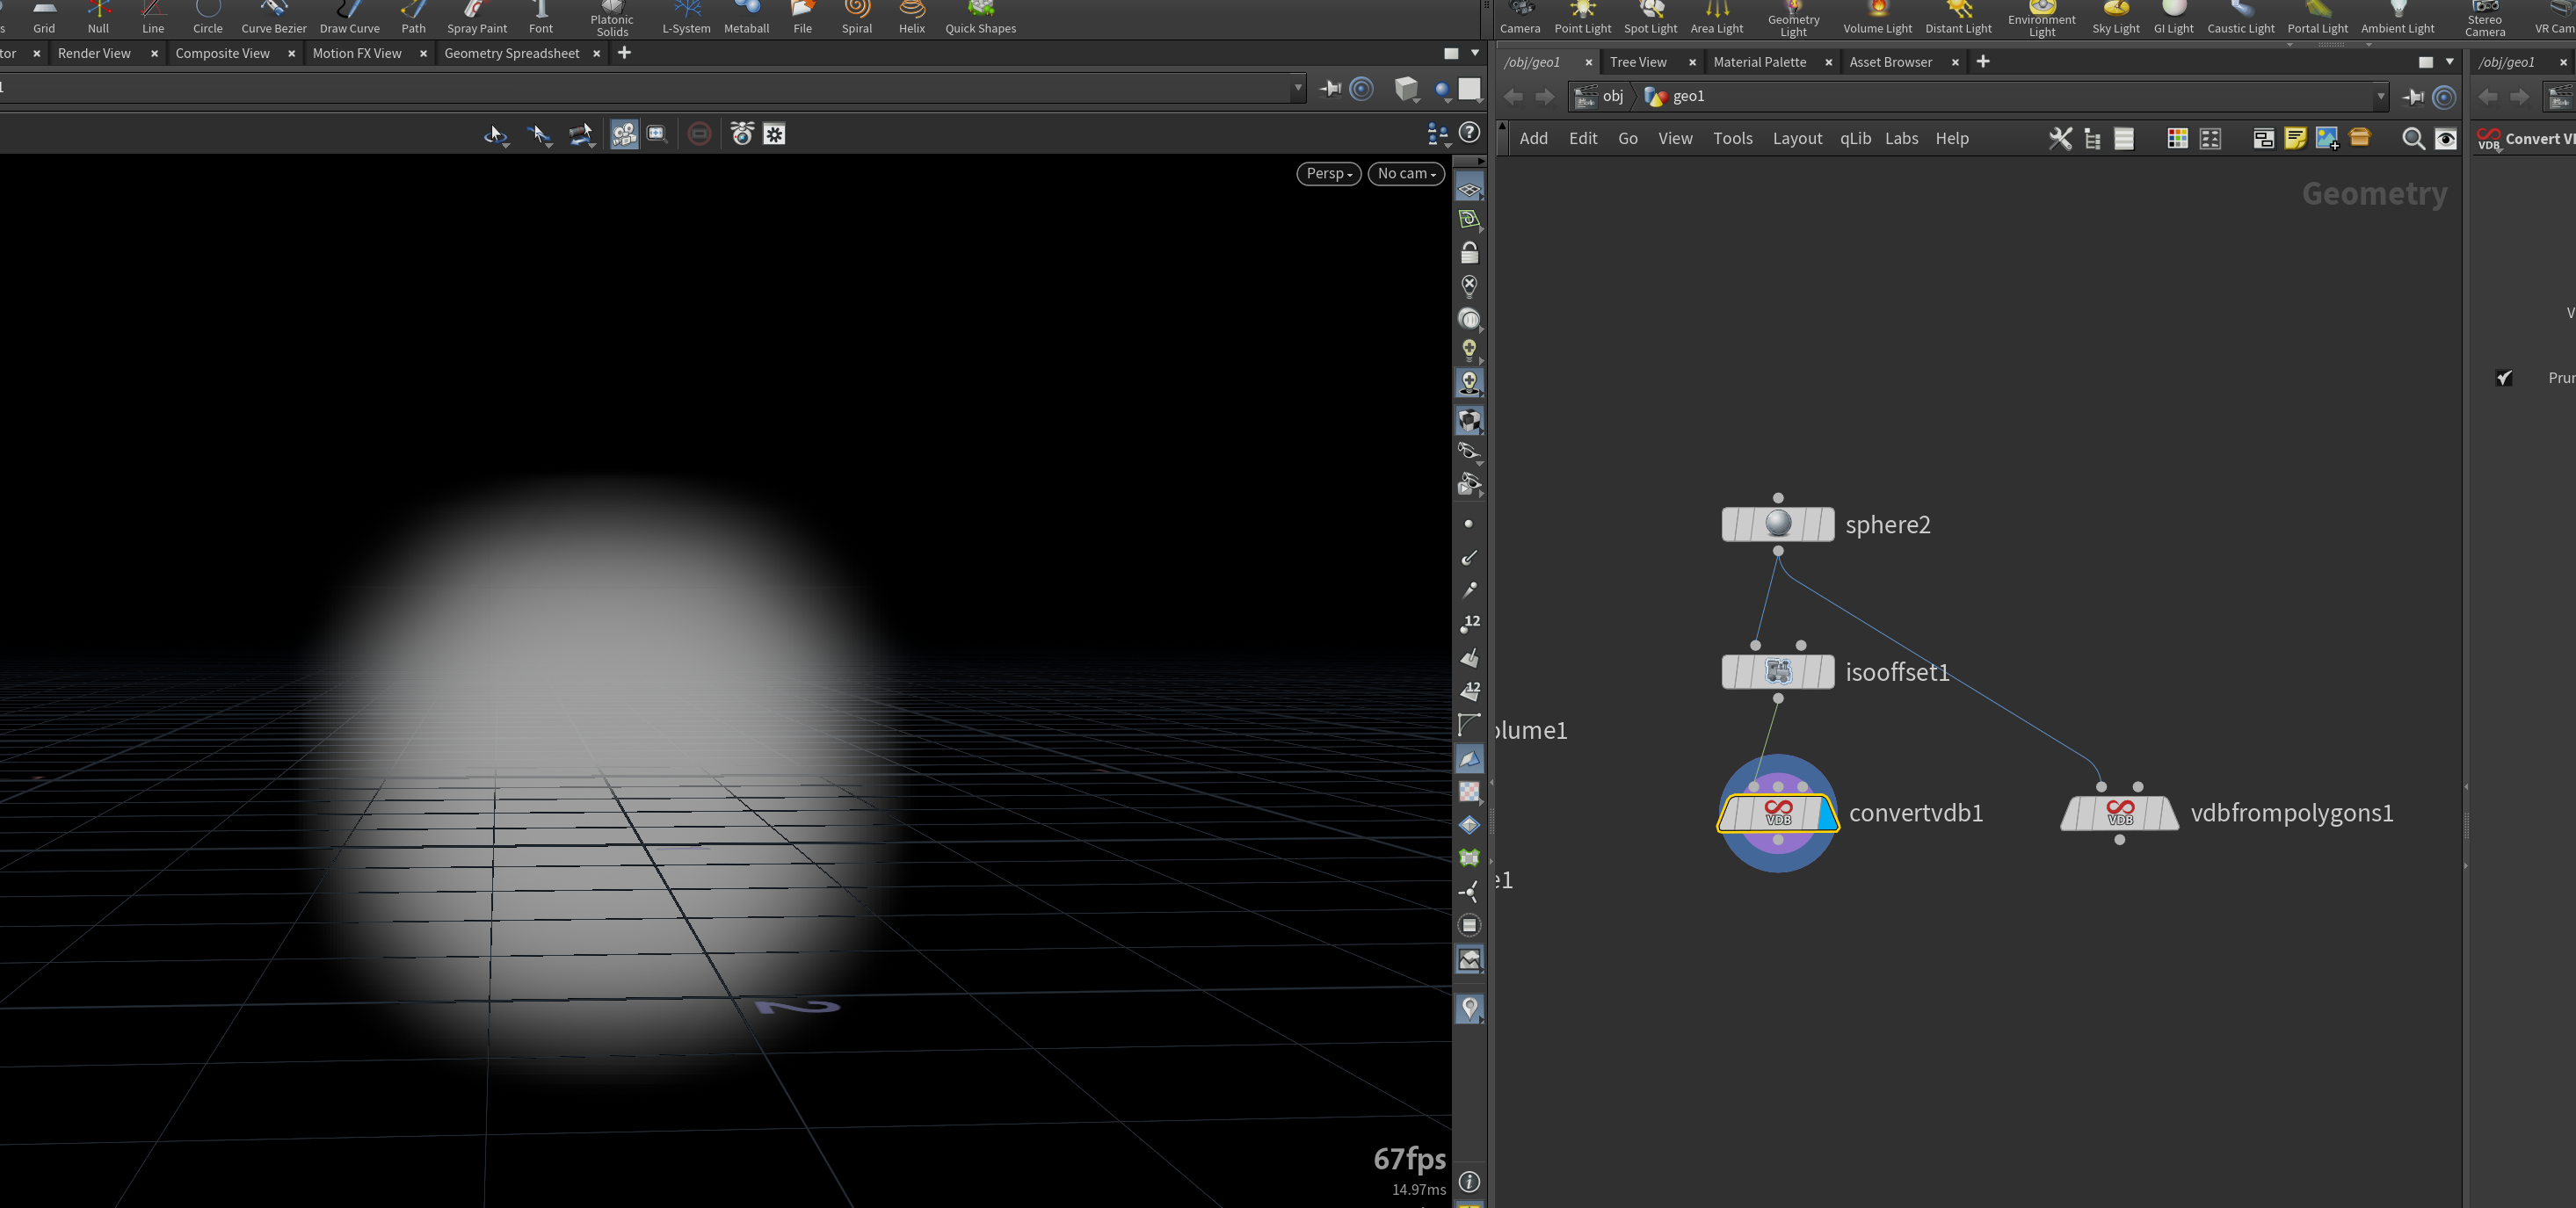Show the network tree view list icon
This screenshot has width=2576, height=1208.
click(2092, 139)
